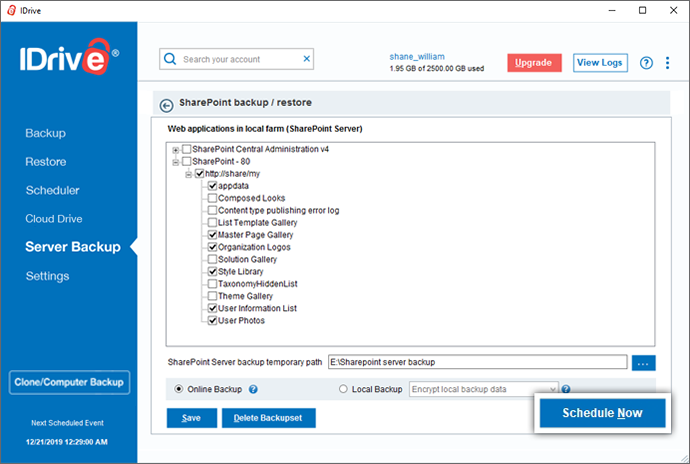Click the 'Next Scheduled Event' label
This screenshot has width=690, height=464.
(x=67, y=423)
